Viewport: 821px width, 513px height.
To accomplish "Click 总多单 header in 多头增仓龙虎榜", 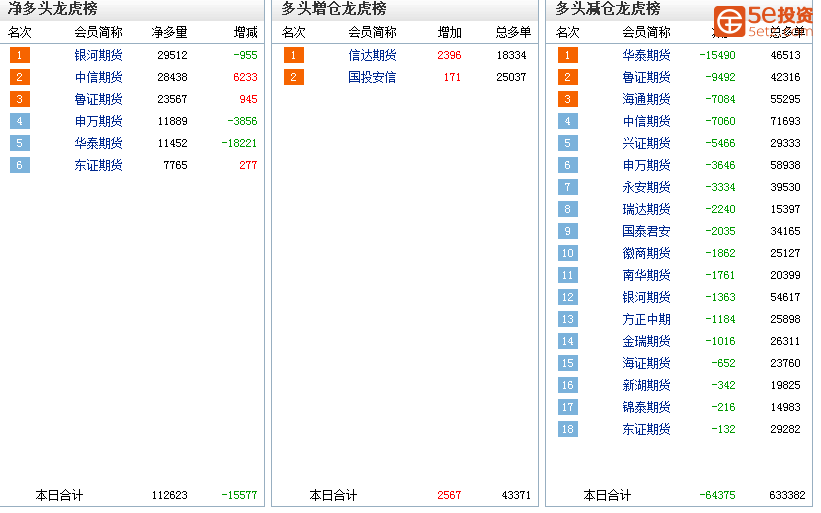I will click(513, 32).
